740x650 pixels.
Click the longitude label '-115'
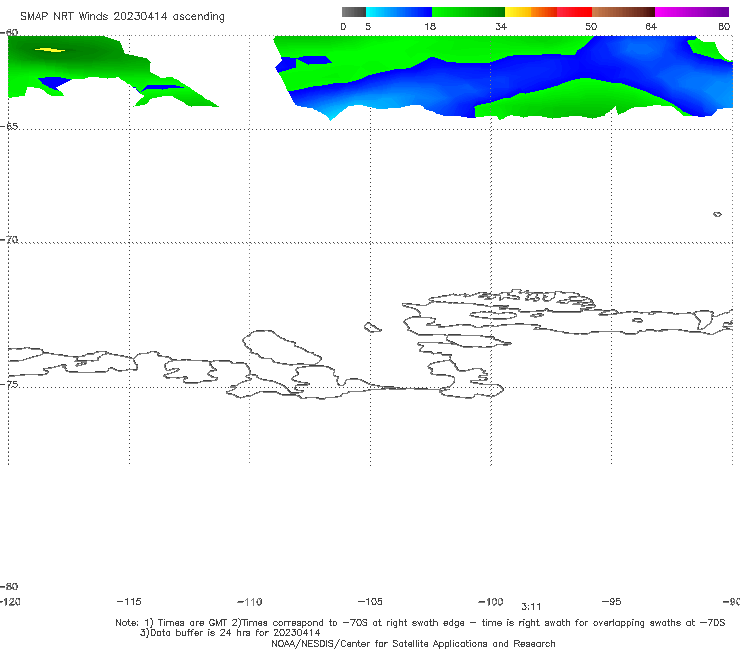[x=129, y=601]
